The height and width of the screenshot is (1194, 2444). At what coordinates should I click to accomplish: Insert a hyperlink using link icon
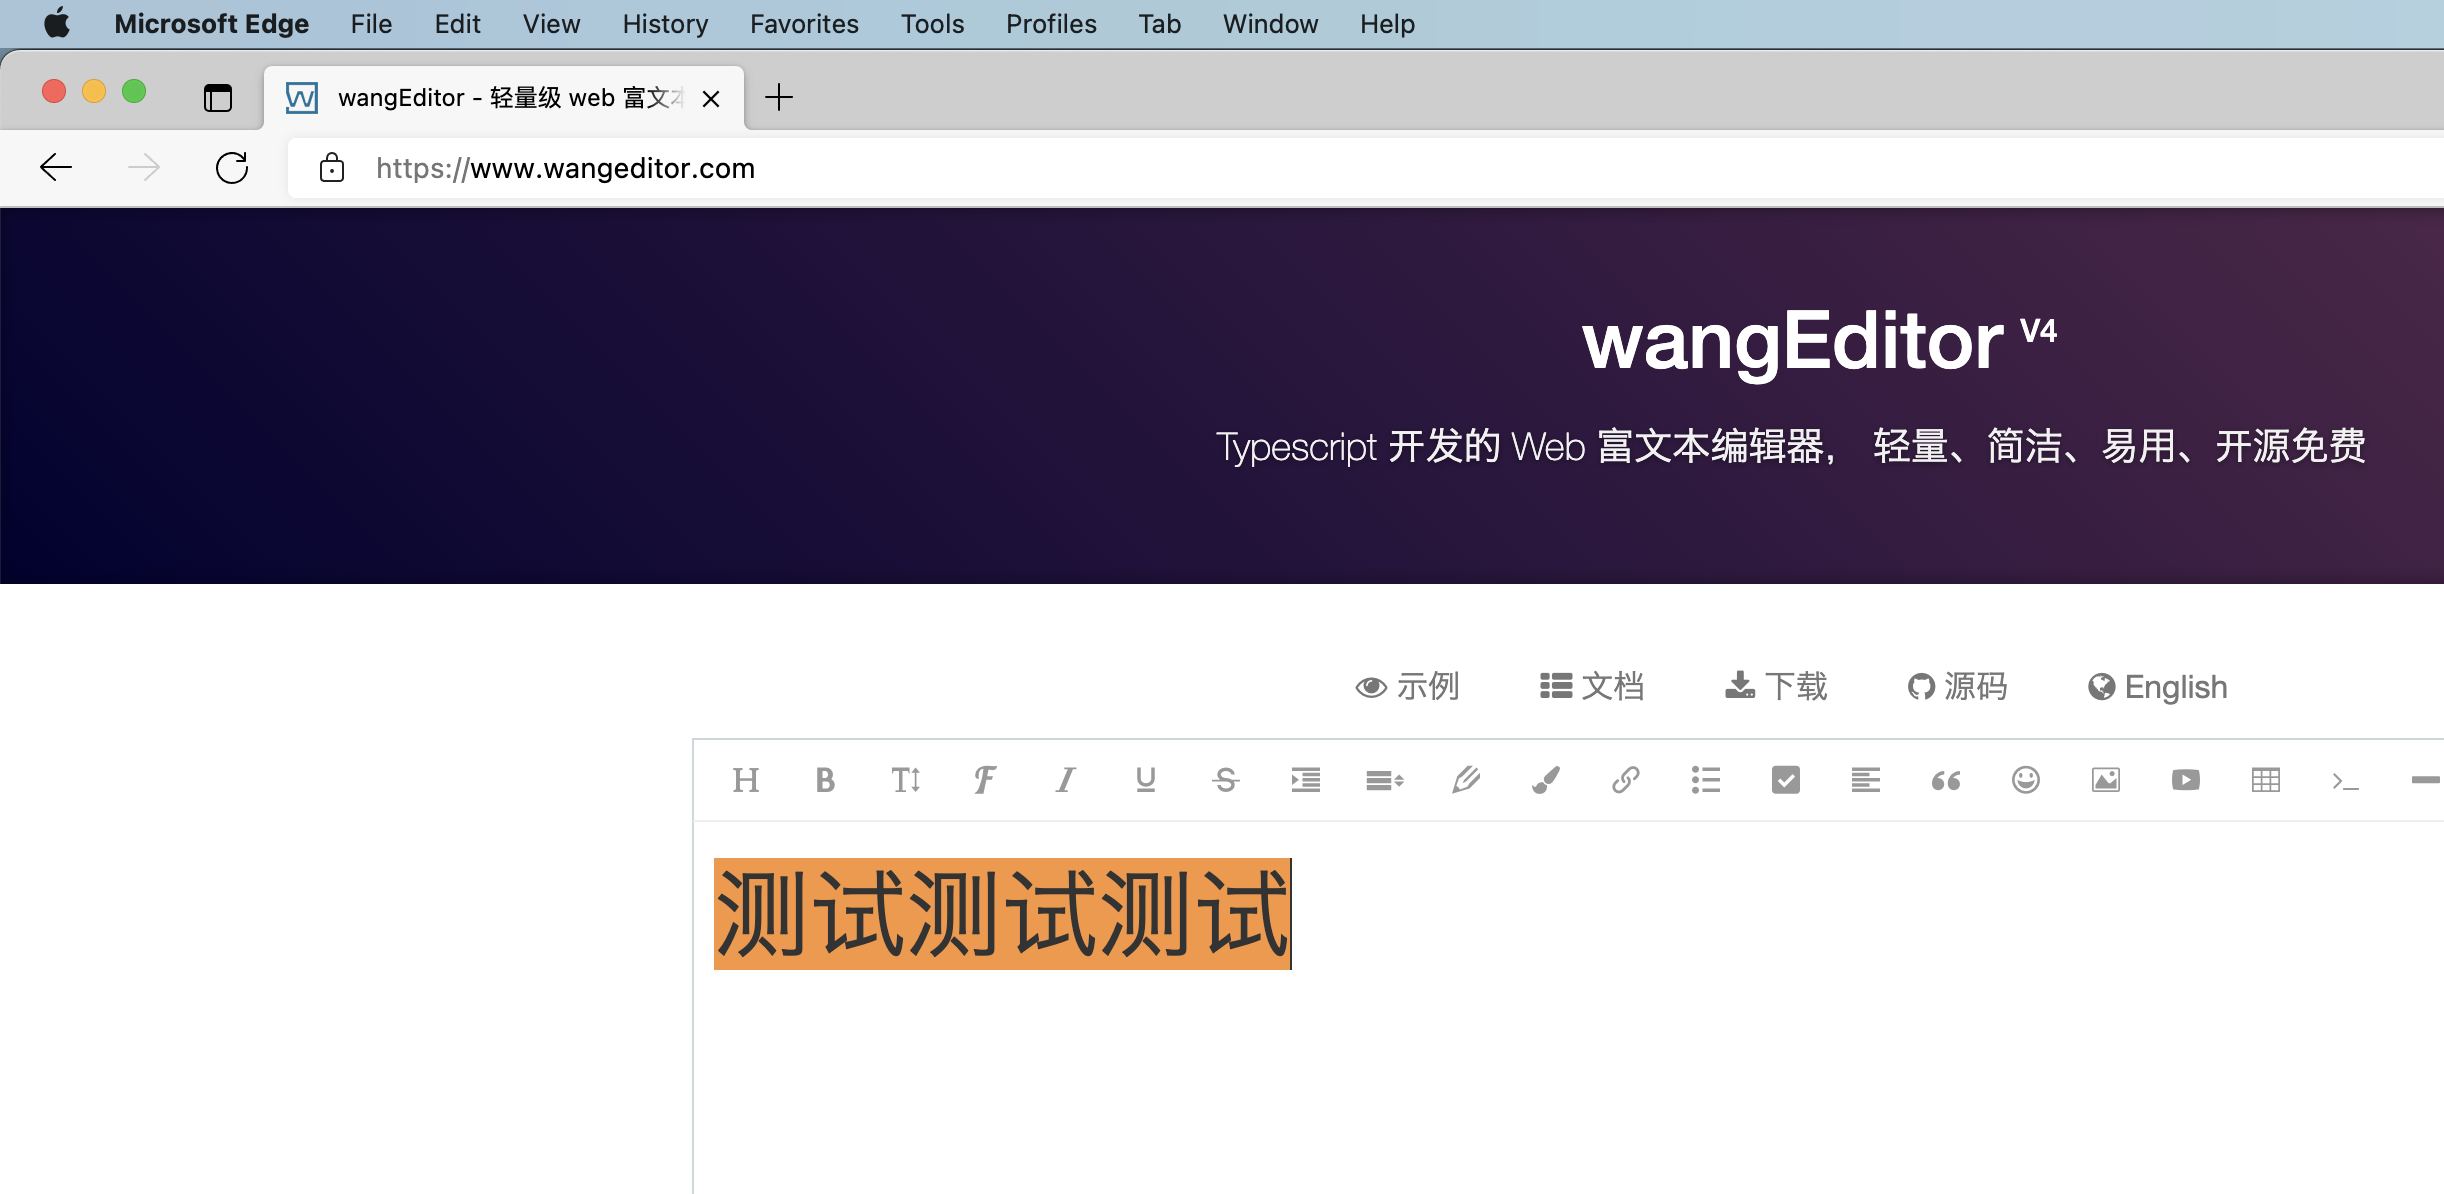[1626, 780]
